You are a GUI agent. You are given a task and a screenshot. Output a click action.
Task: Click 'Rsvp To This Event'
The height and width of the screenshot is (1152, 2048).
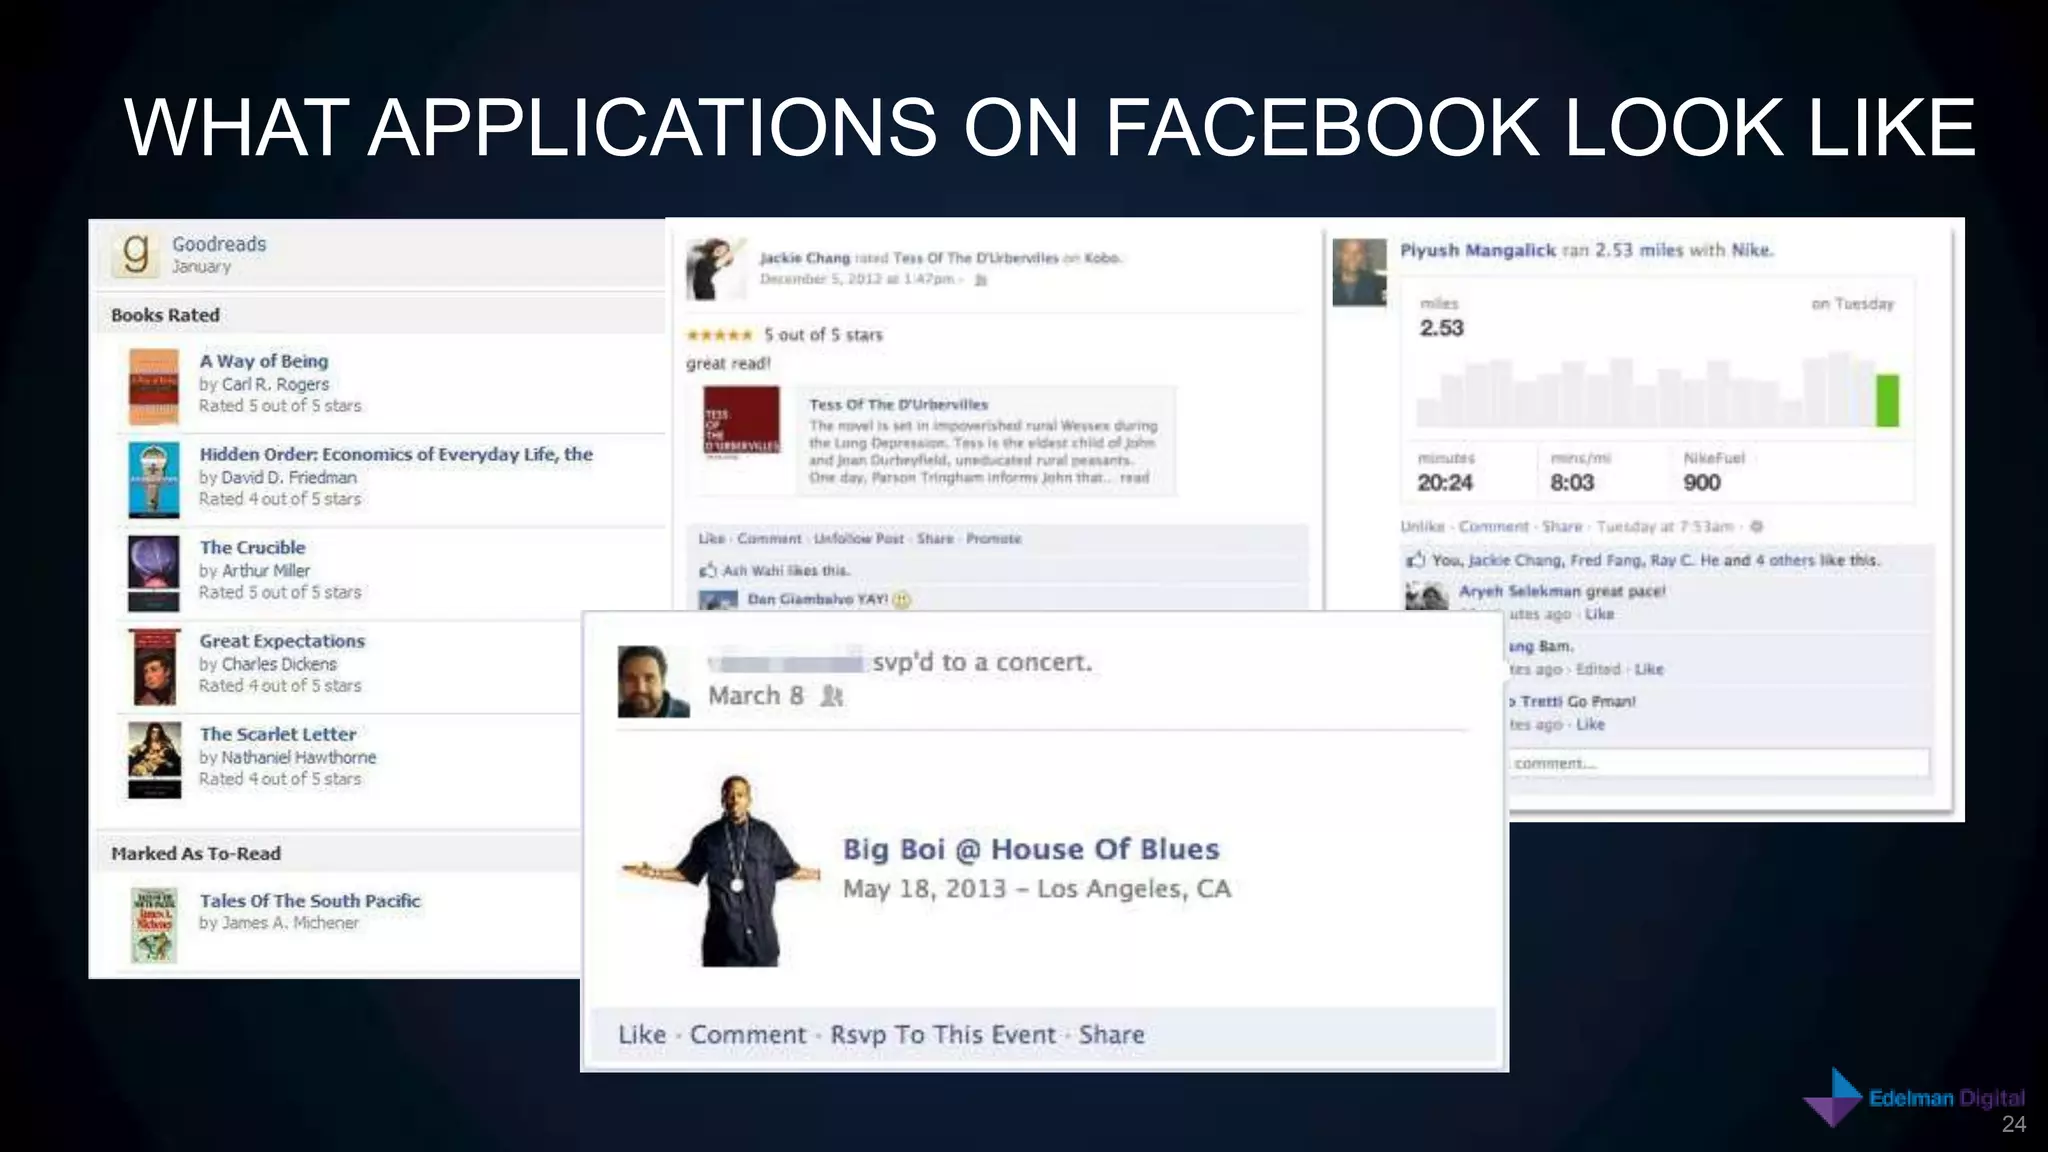[x=943, y=1035]
